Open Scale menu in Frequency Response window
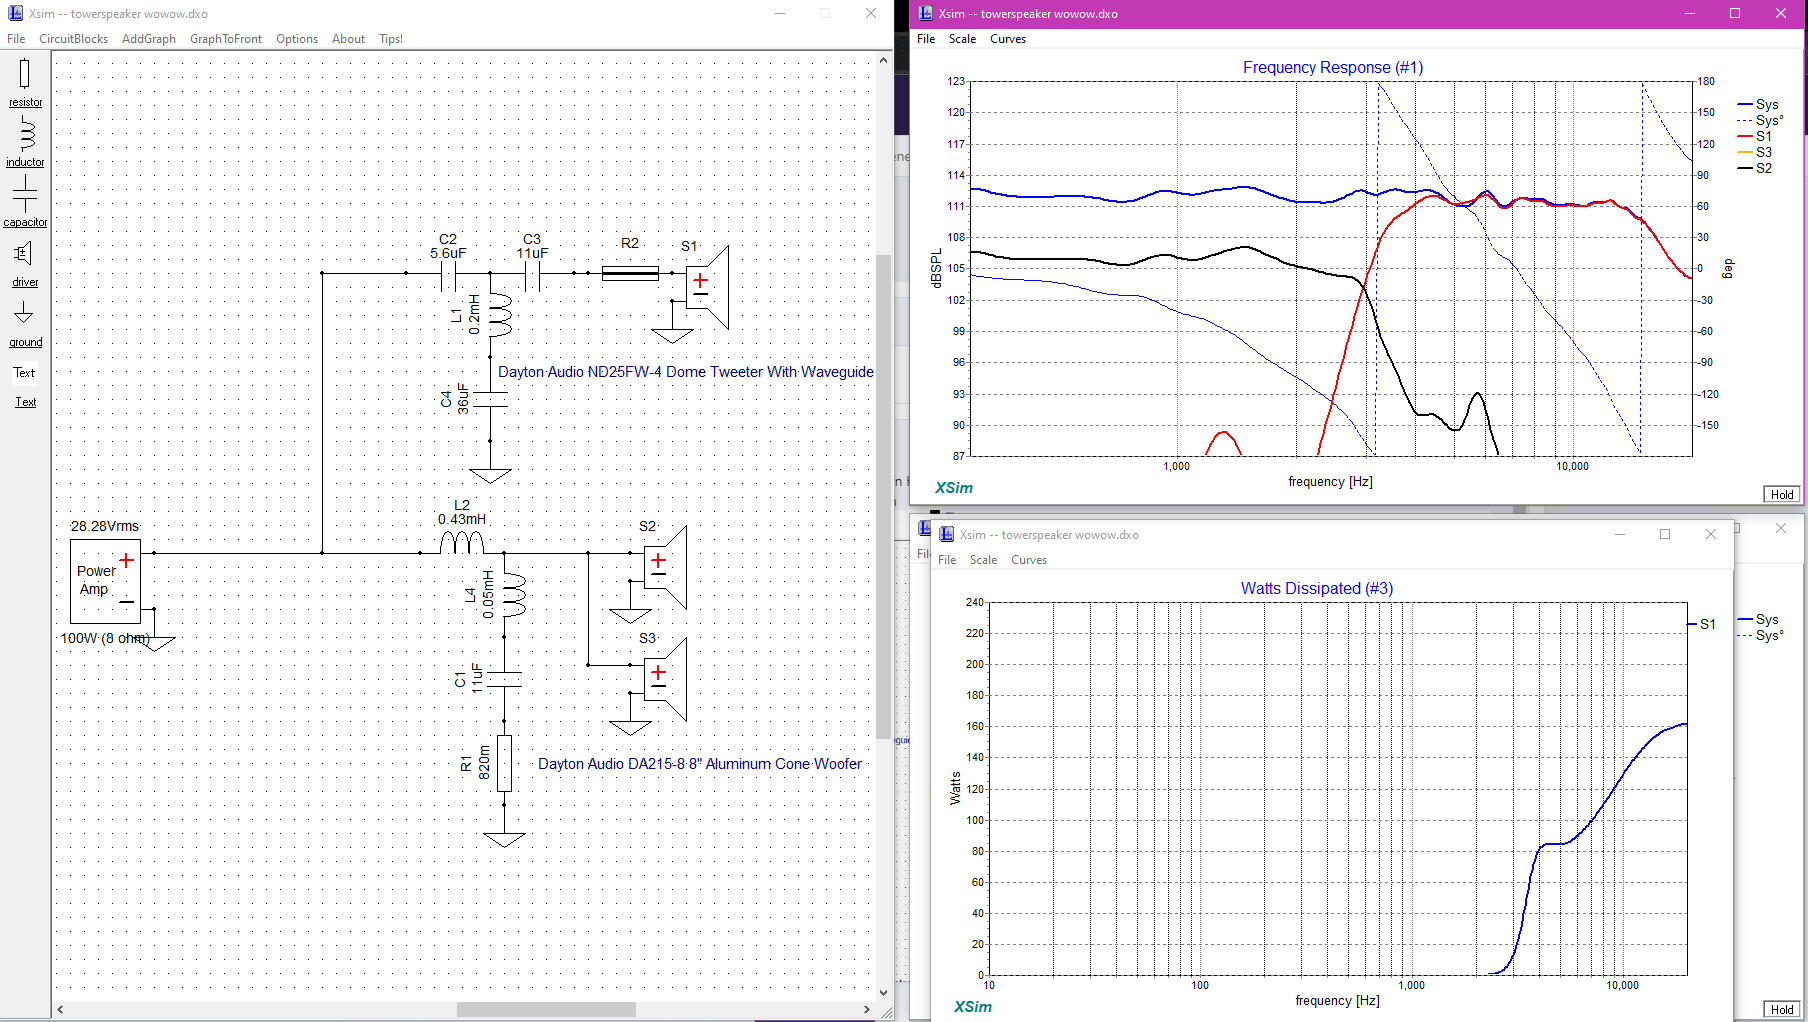Image resolution: width=1808 pixels, height=1022 pixels. point(962,39)
